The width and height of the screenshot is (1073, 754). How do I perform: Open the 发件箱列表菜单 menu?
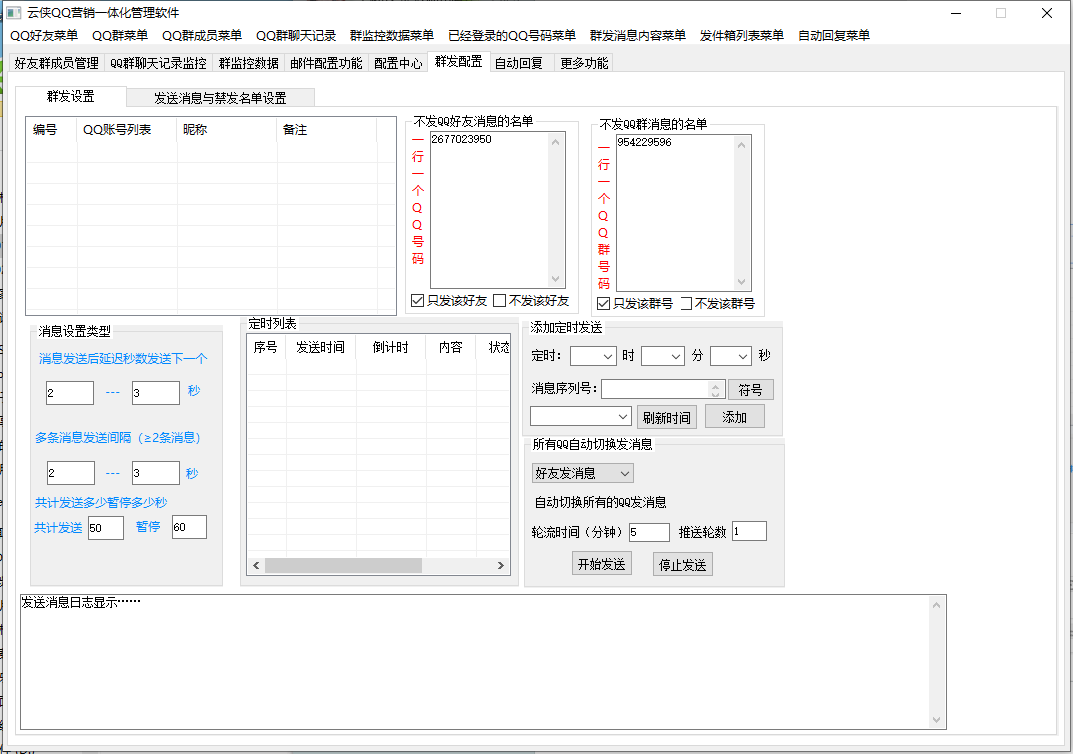[742, 36]
